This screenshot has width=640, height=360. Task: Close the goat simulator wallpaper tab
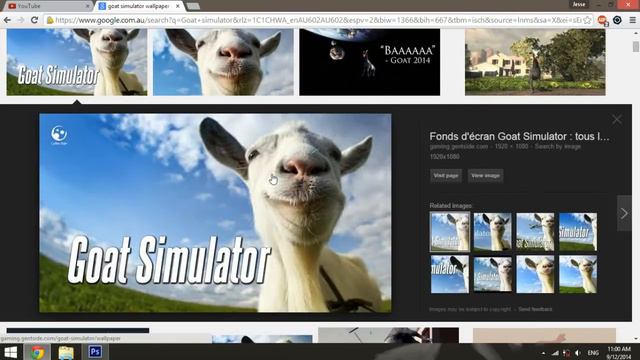coord(178,6)
